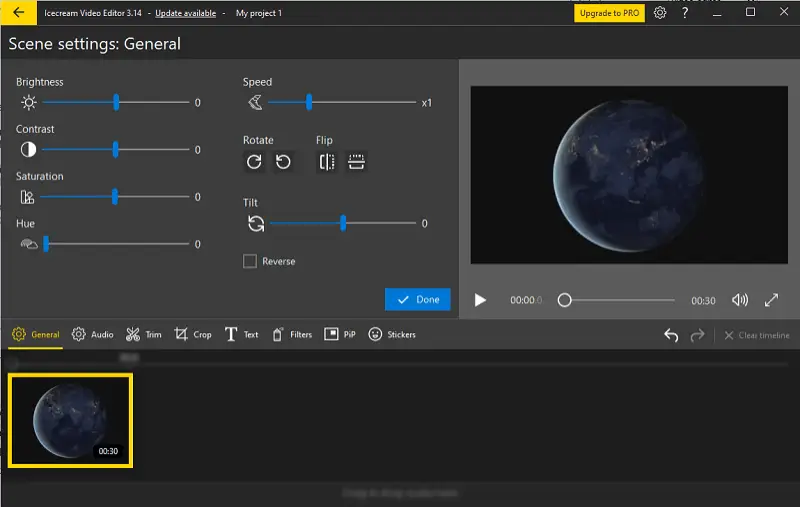Click the Contrast half-circle icon
This screenshot has width=800, height=507.
(x=29, y=149)
